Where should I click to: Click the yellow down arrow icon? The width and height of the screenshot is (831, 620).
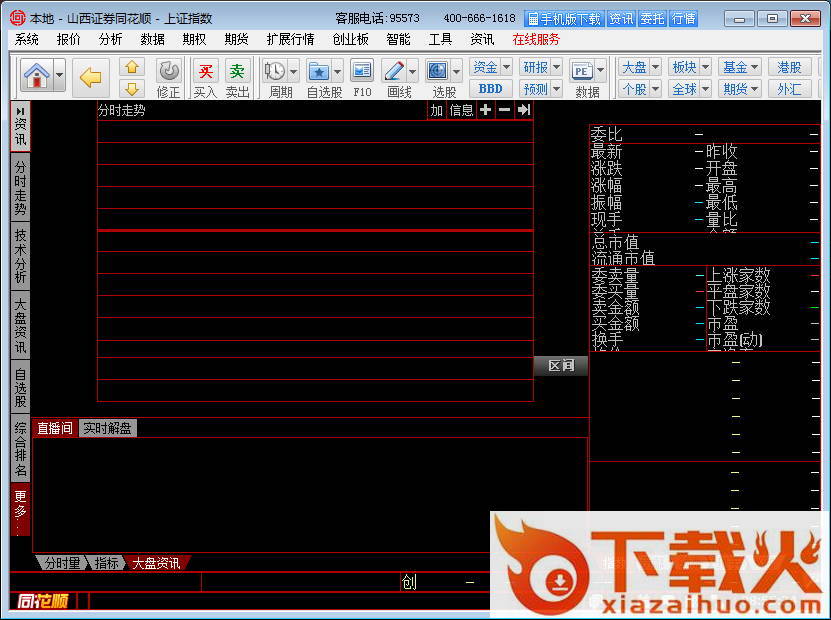pos(132,88)
